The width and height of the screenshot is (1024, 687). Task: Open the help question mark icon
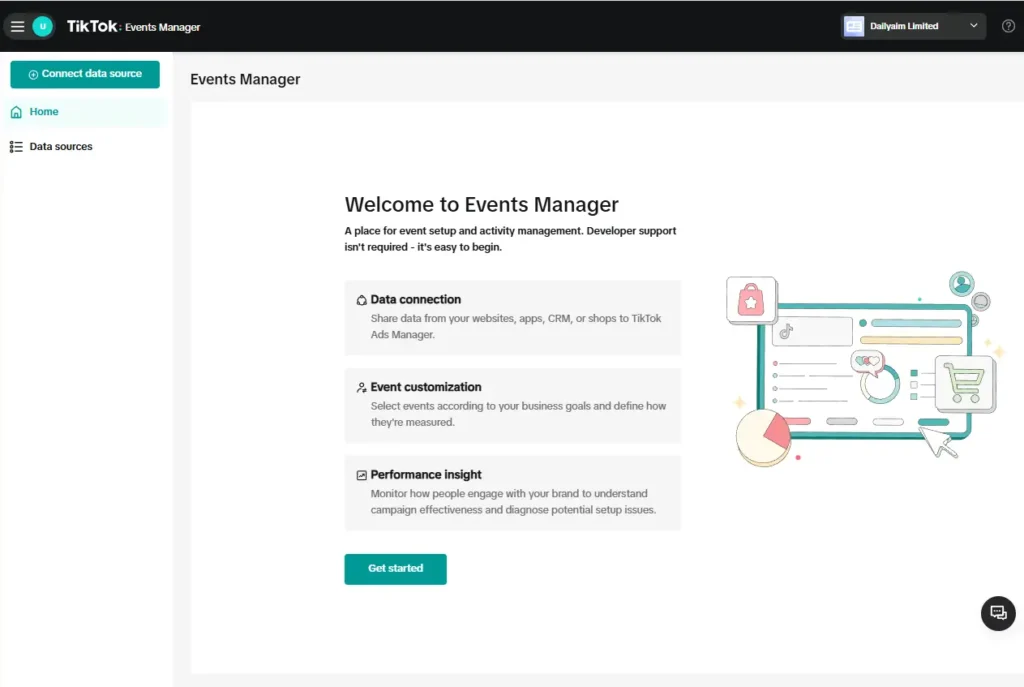coord(1008,26)
